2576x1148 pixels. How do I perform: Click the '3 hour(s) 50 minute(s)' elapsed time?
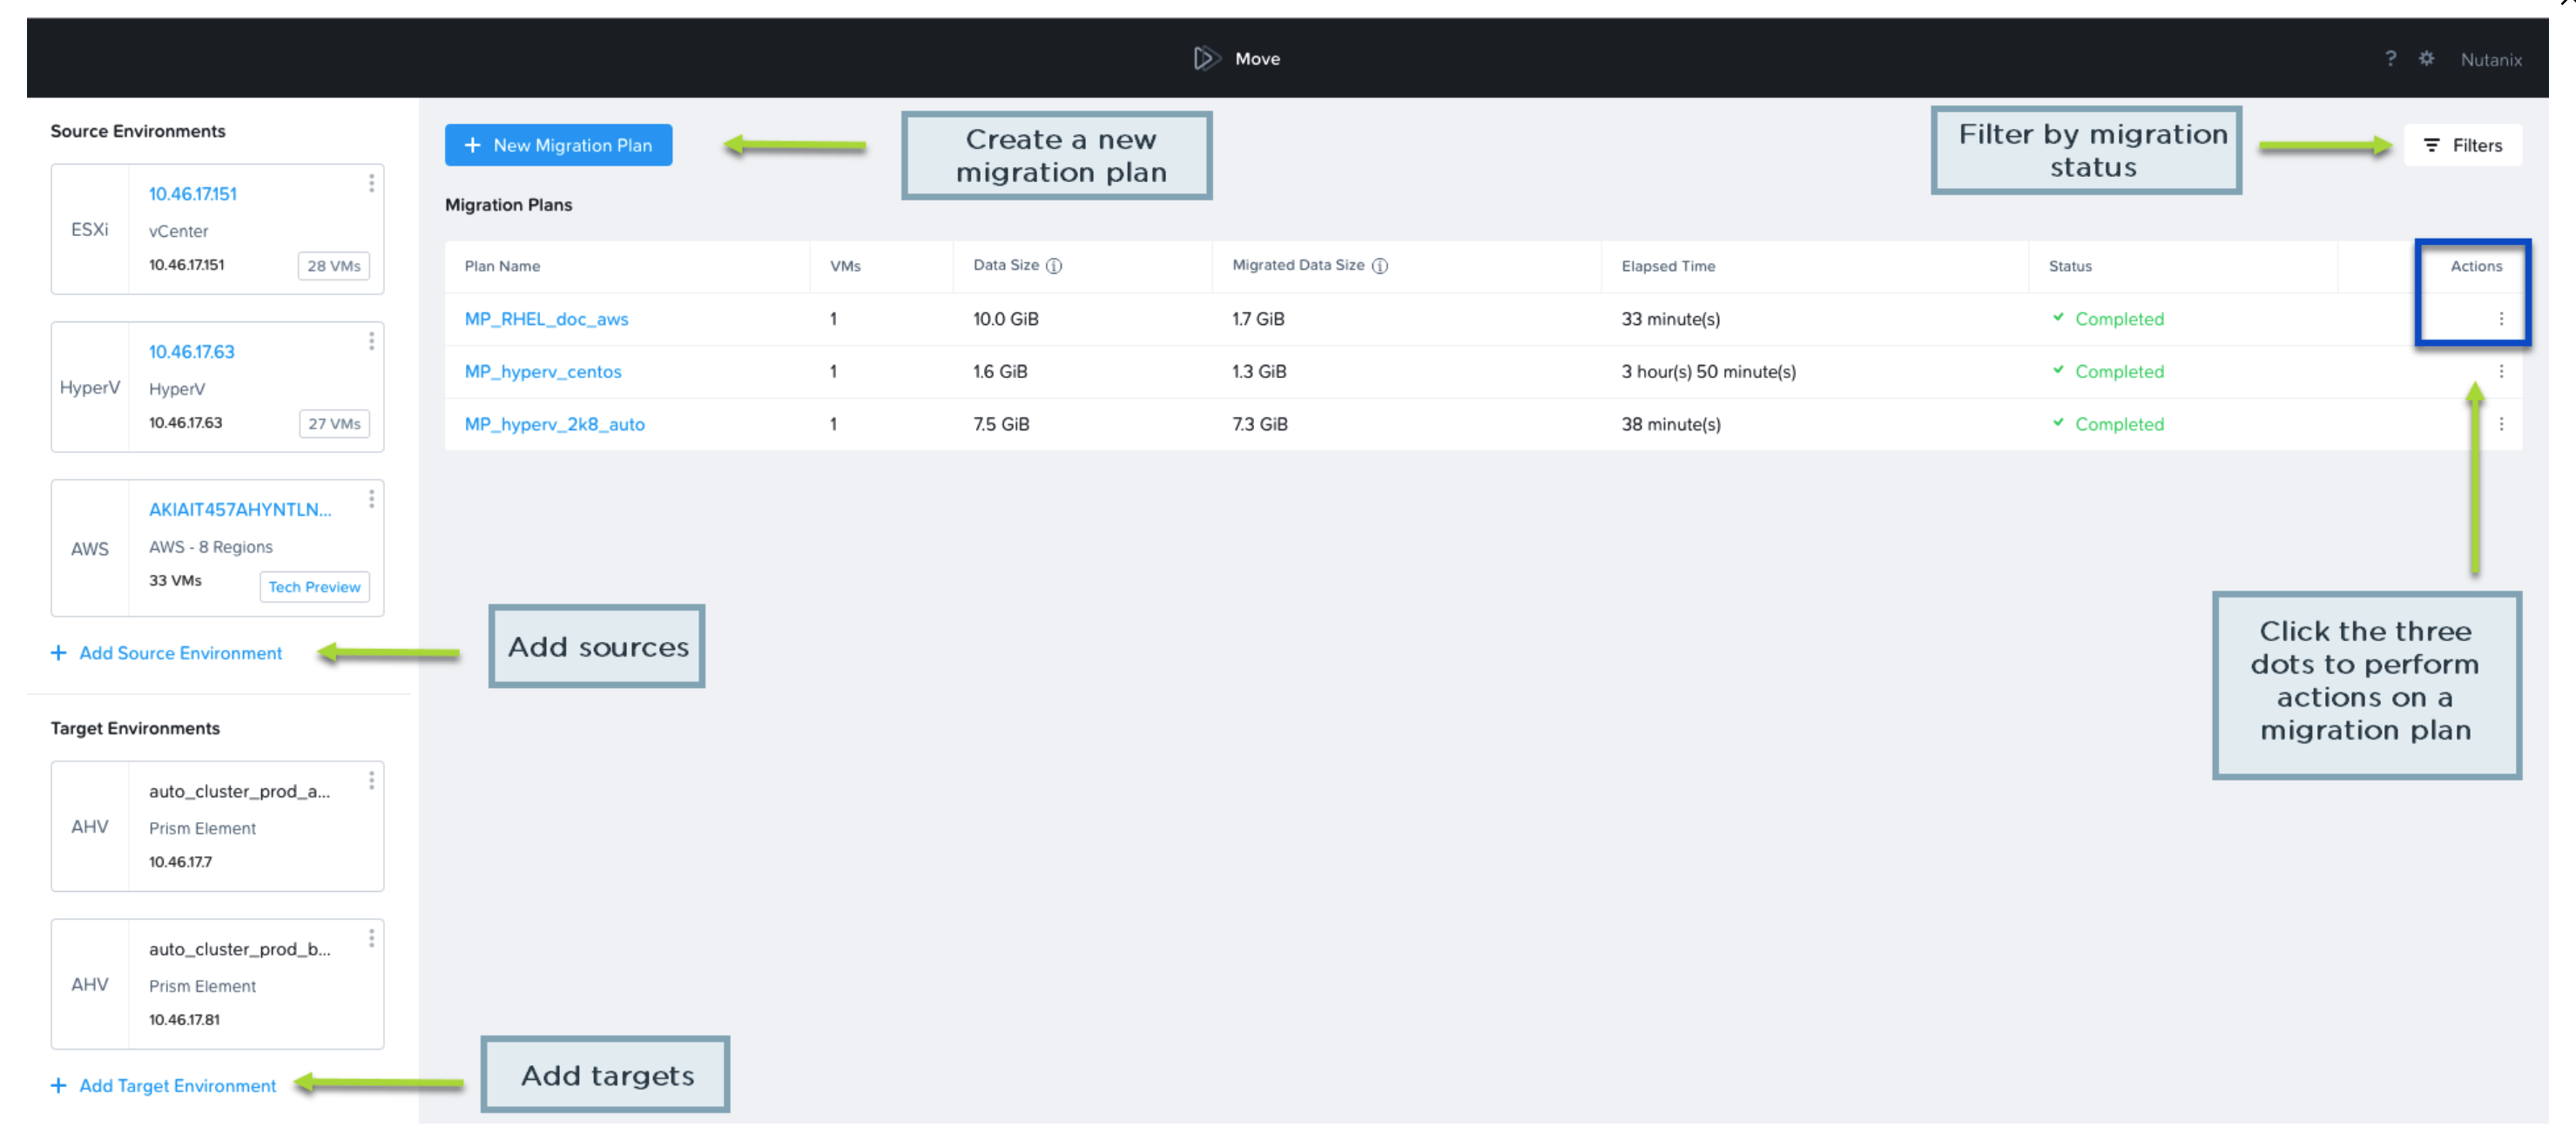1708,372
